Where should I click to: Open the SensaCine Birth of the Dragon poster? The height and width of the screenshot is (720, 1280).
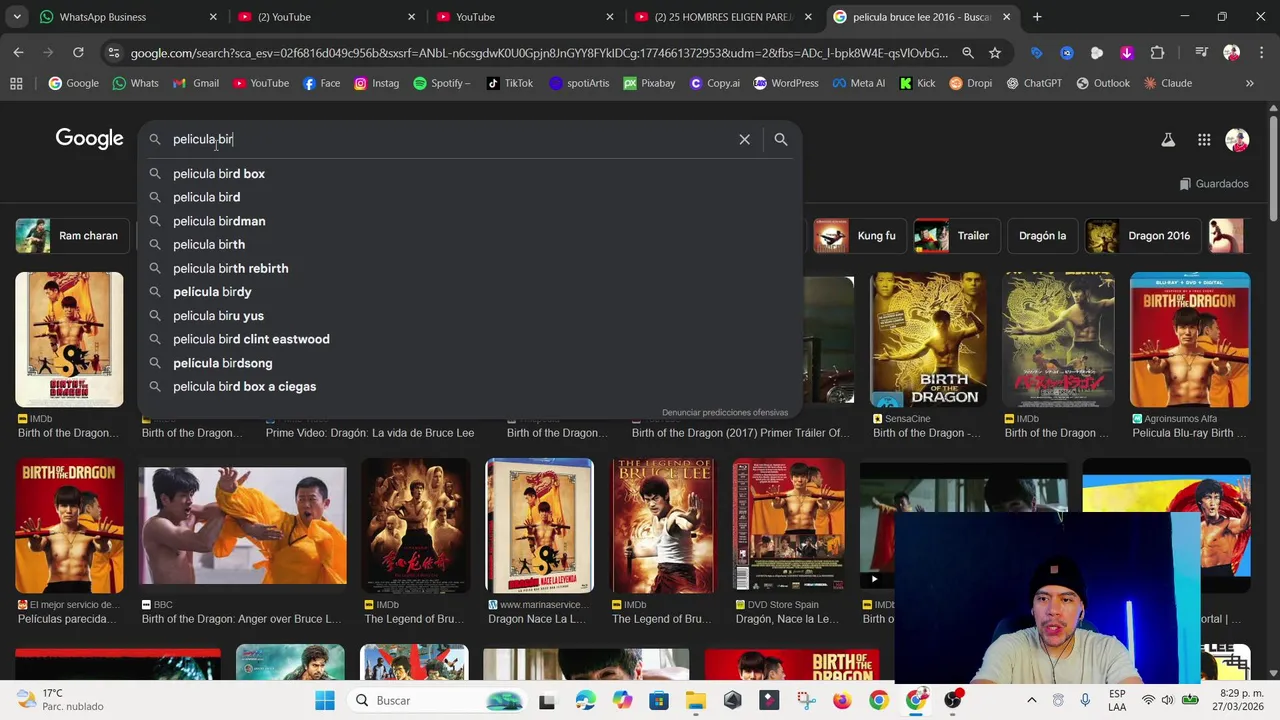click(928, 340)
